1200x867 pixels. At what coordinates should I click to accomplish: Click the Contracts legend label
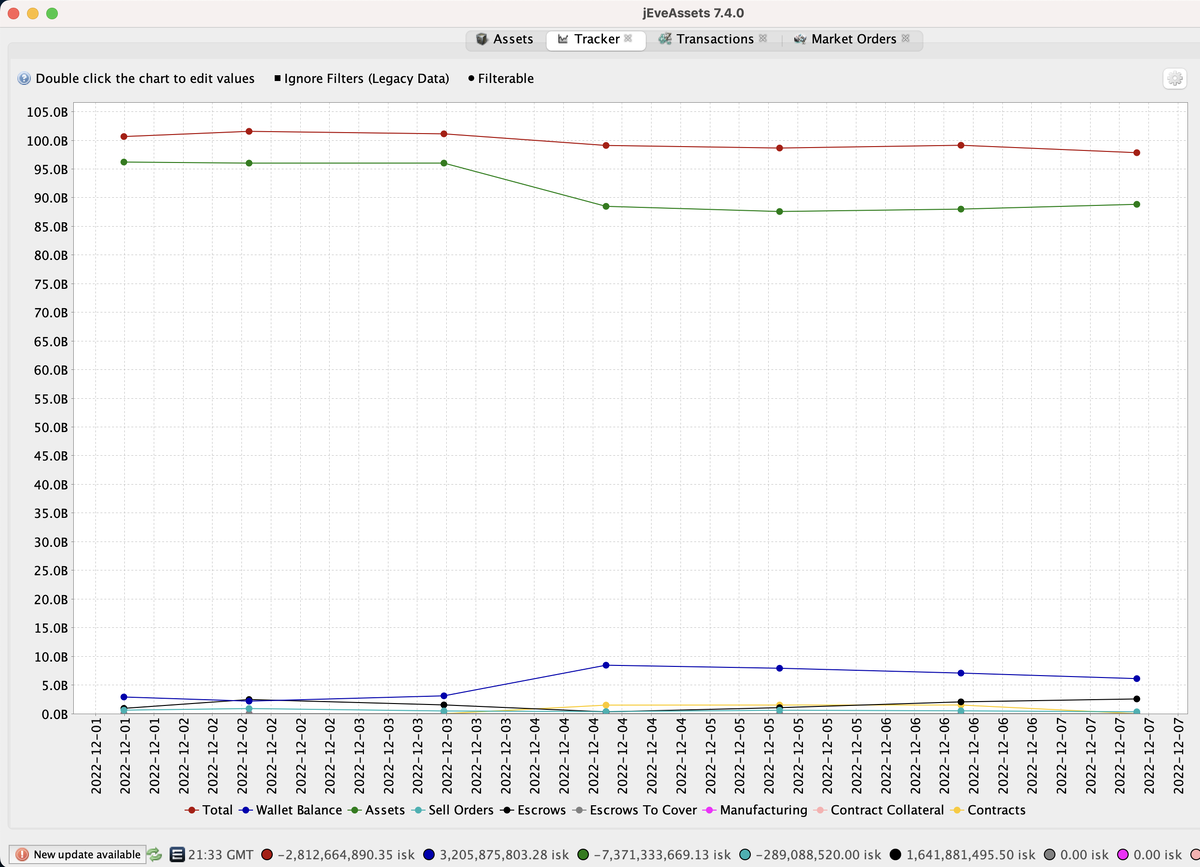coord(996,810)
